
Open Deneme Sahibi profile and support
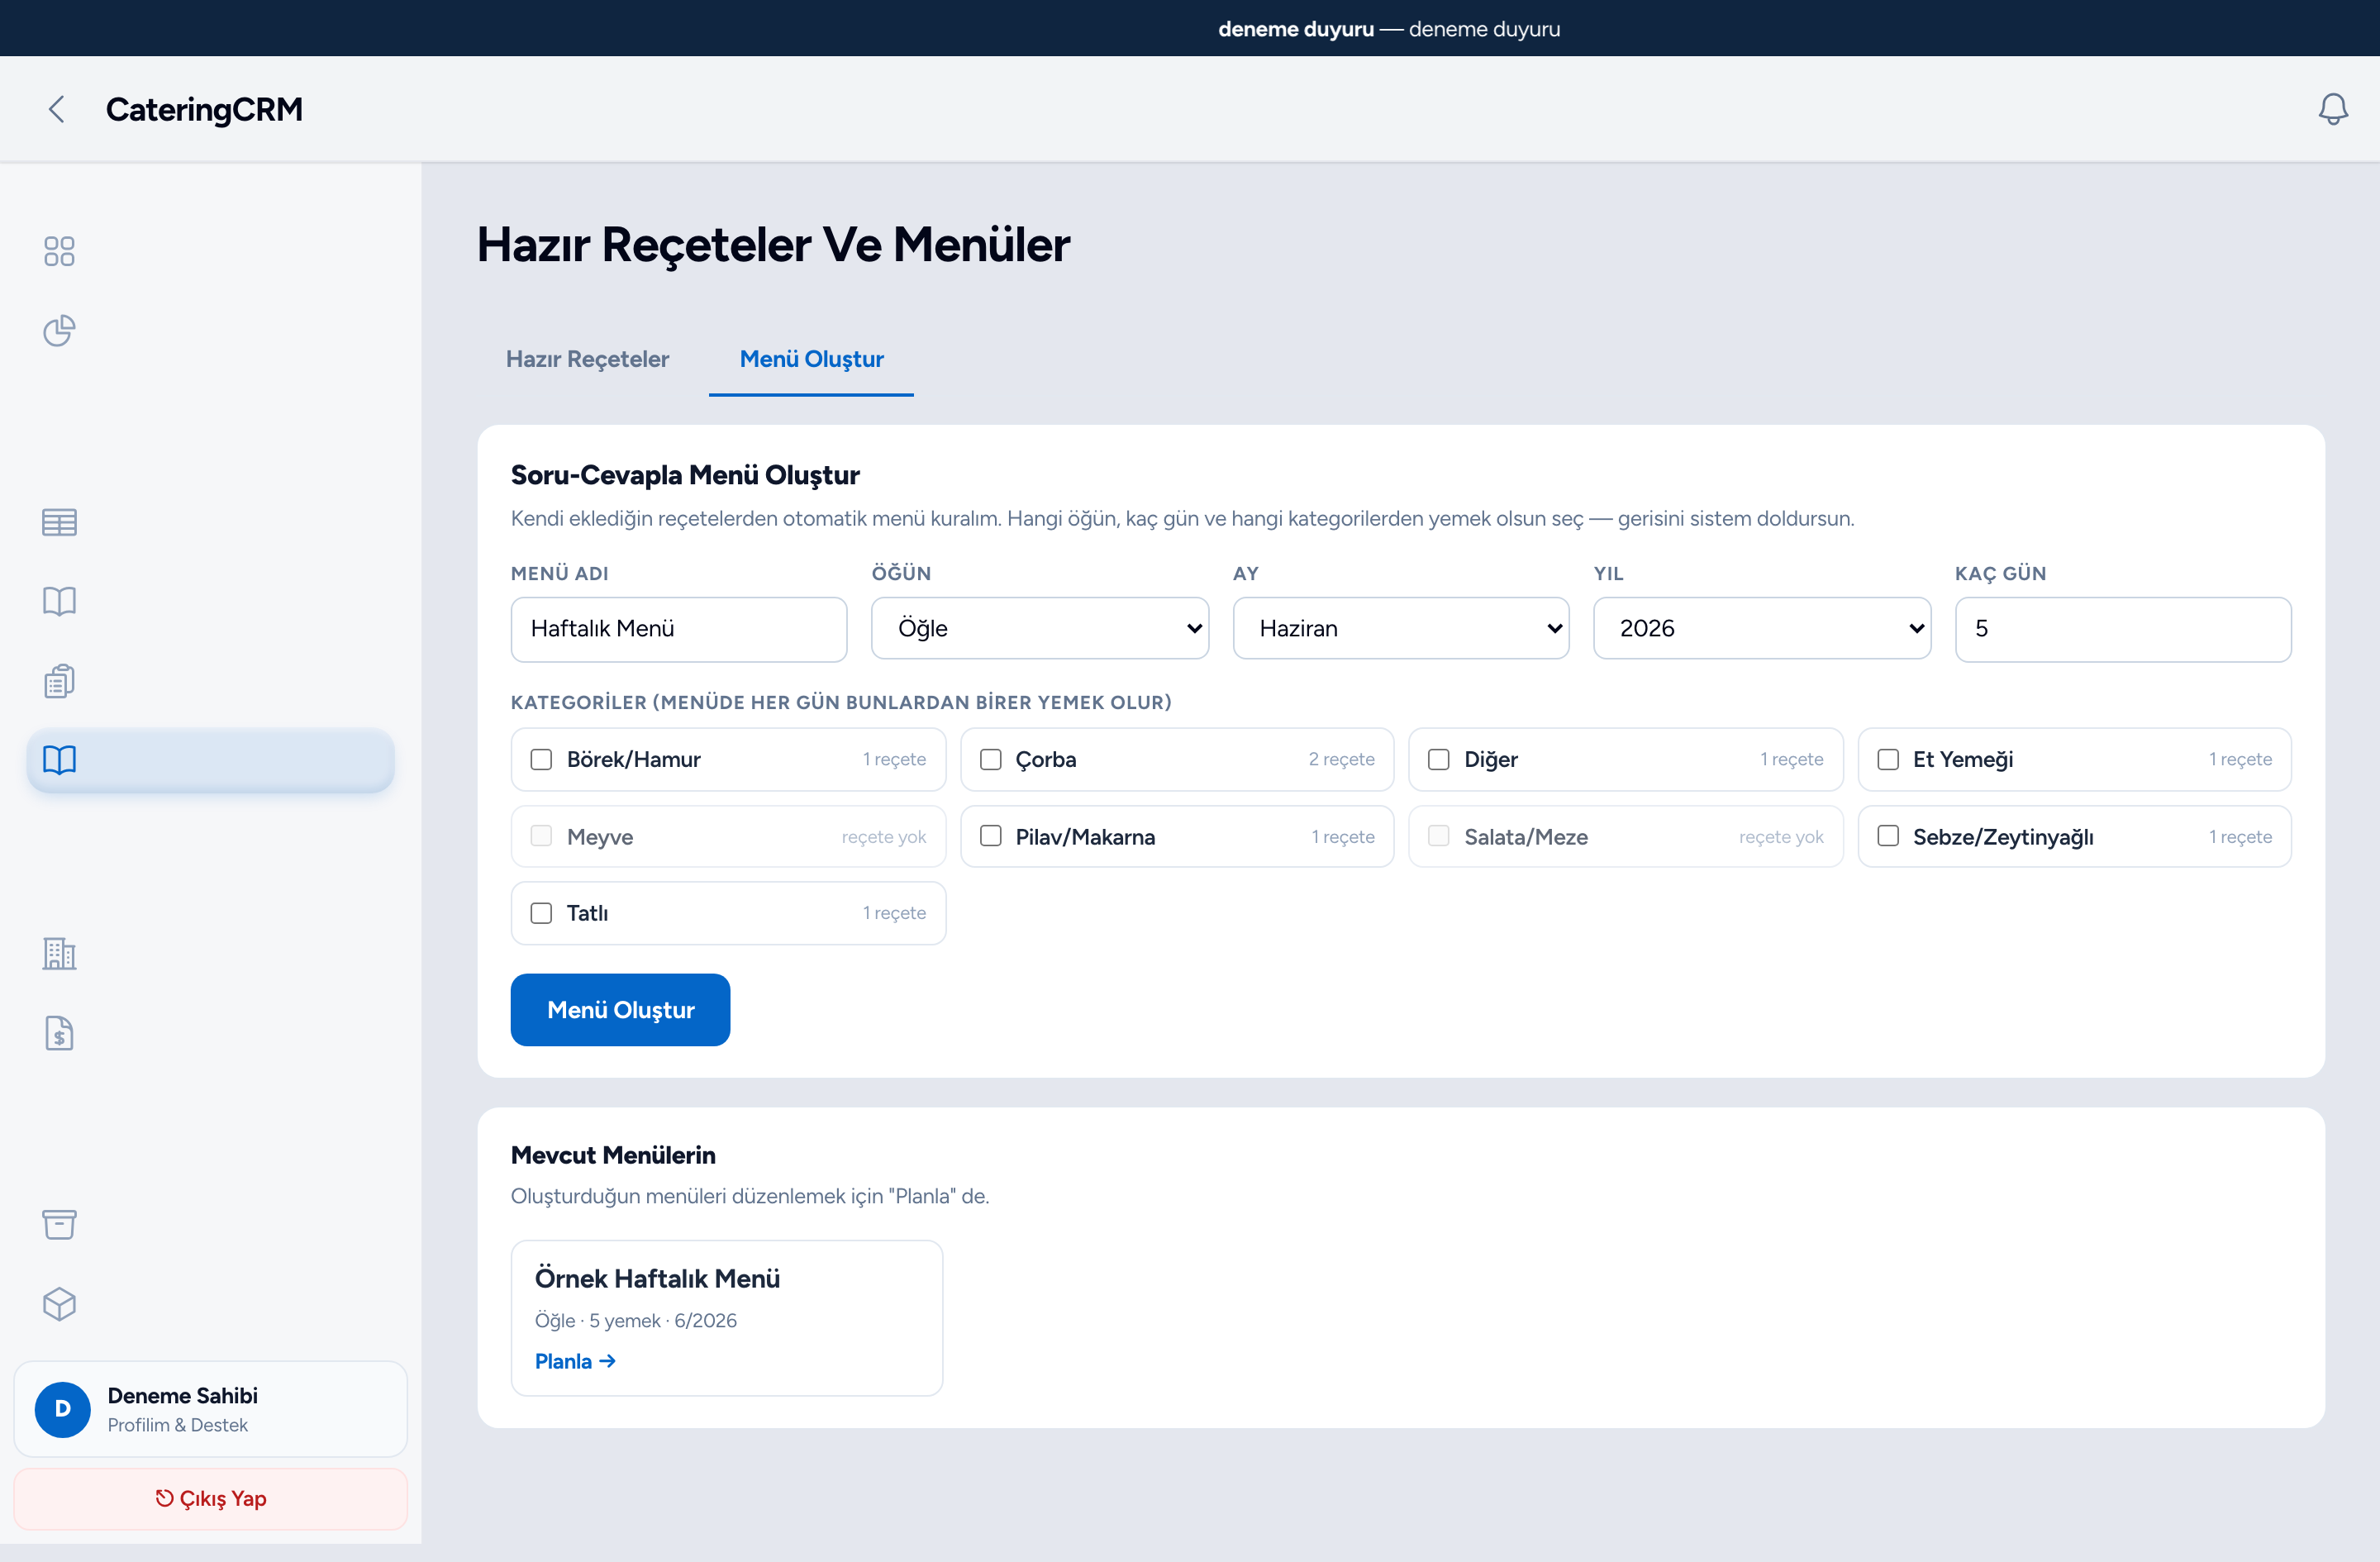click(211, 1409)
